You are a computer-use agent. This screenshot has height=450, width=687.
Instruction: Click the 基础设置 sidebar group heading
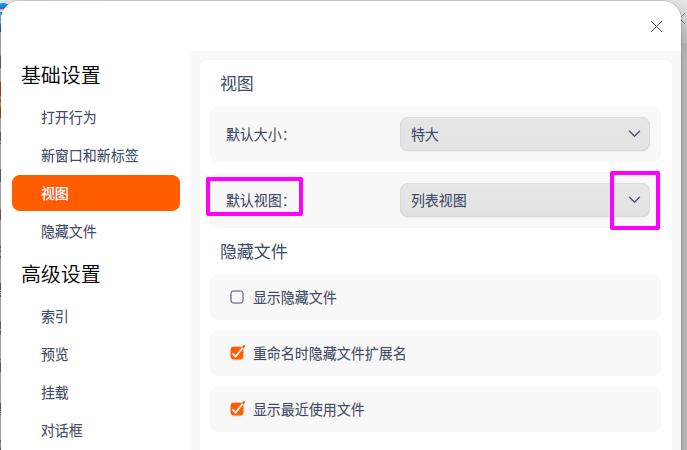61,75
